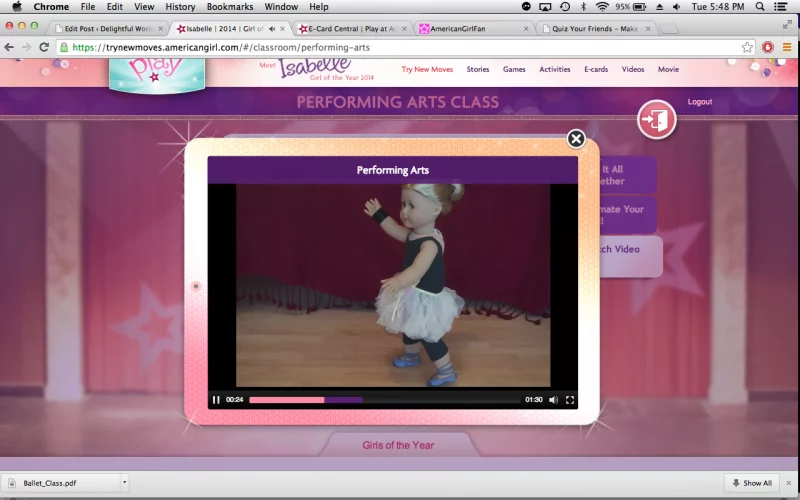Click the video frame showing the ballerina doll

[393, 285]
